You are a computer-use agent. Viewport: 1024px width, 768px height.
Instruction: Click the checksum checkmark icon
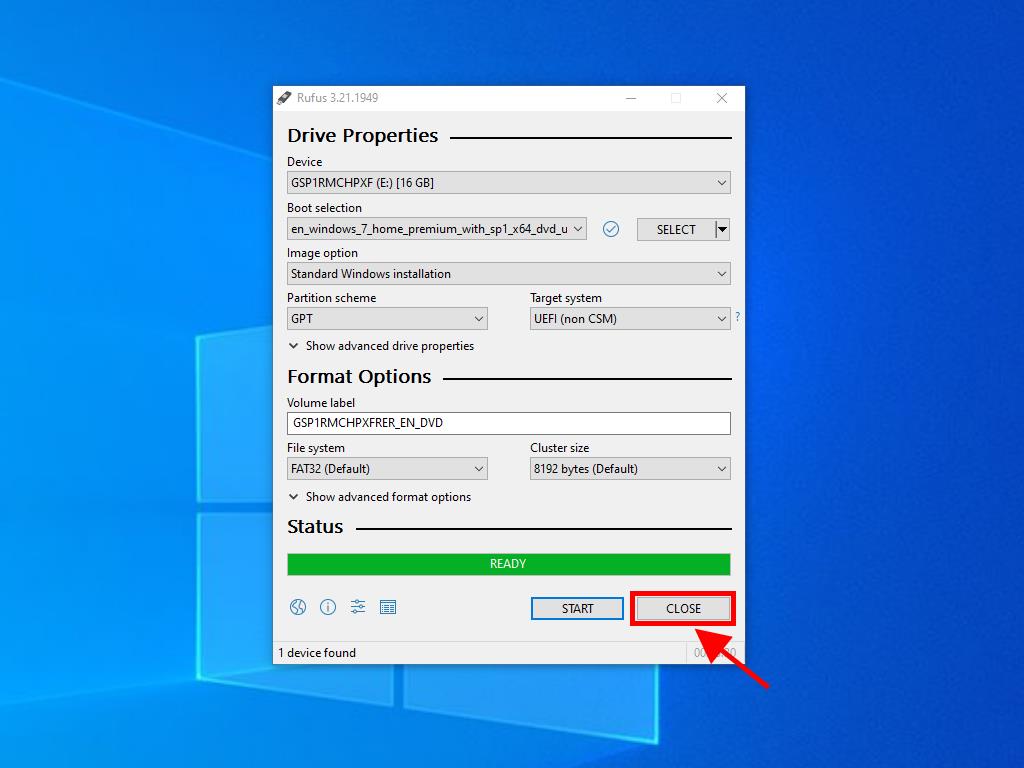click(x=611, y=229)
